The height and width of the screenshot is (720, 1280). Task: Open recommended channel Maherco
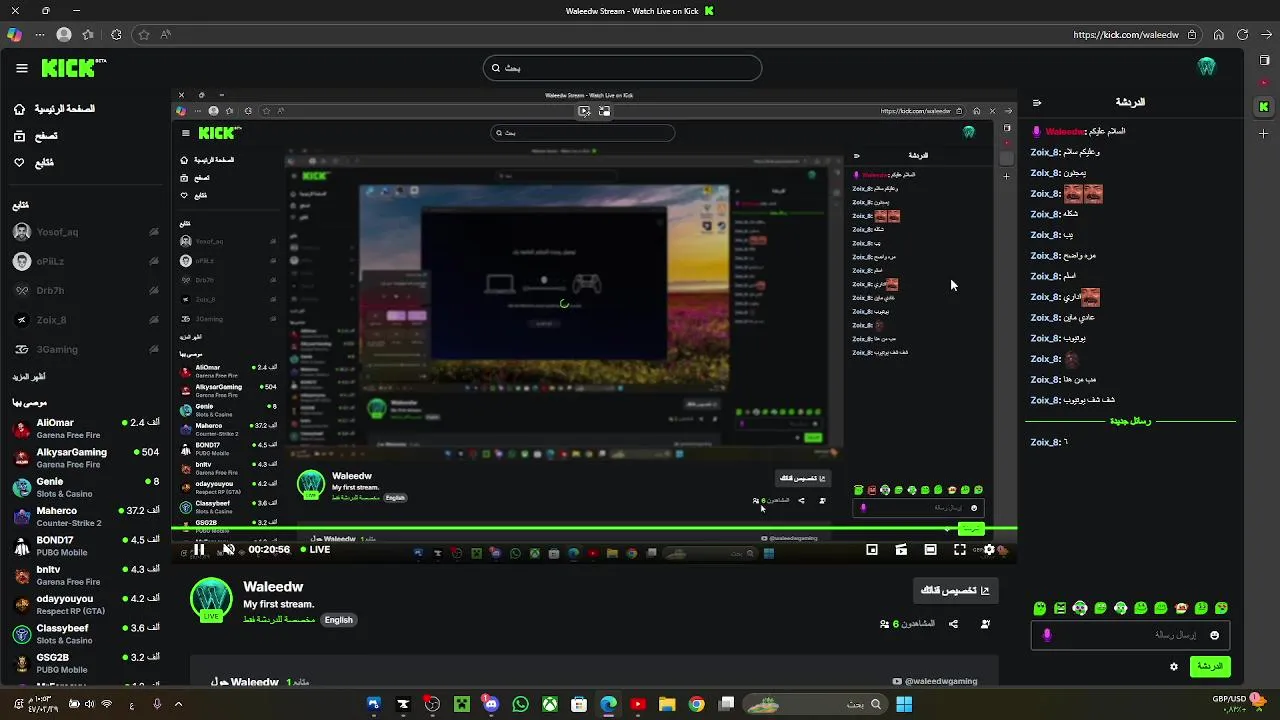click(85, 516)
